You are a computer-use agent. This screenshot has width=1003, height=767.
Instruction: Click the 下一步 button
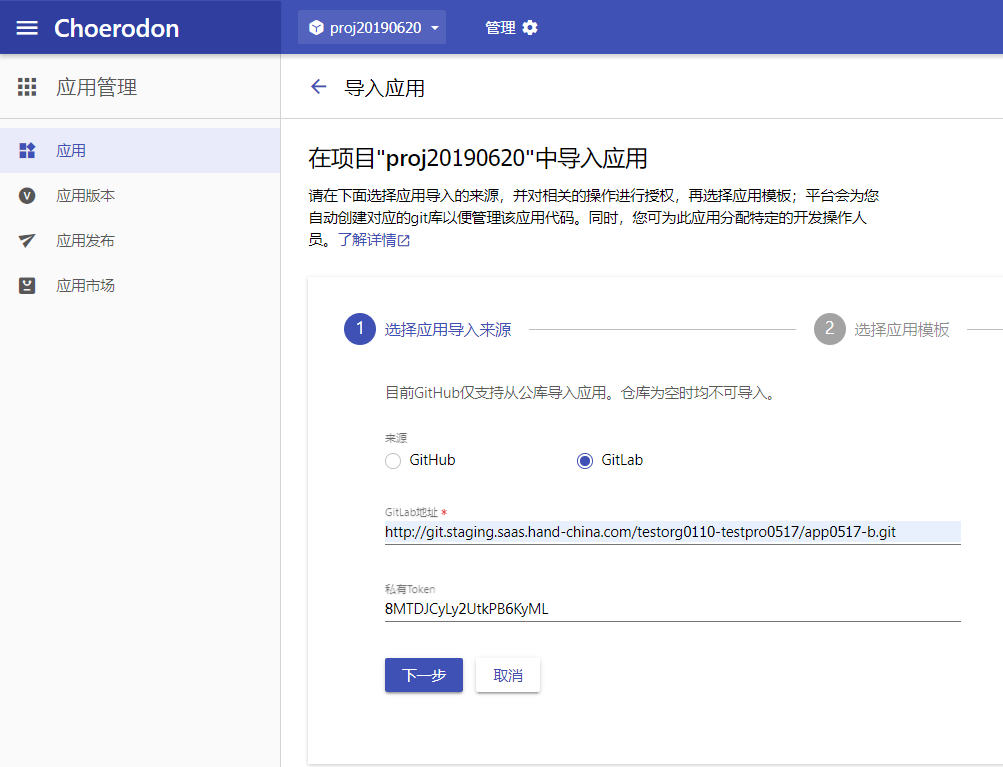pyautogui.click(x=423, y=675)
